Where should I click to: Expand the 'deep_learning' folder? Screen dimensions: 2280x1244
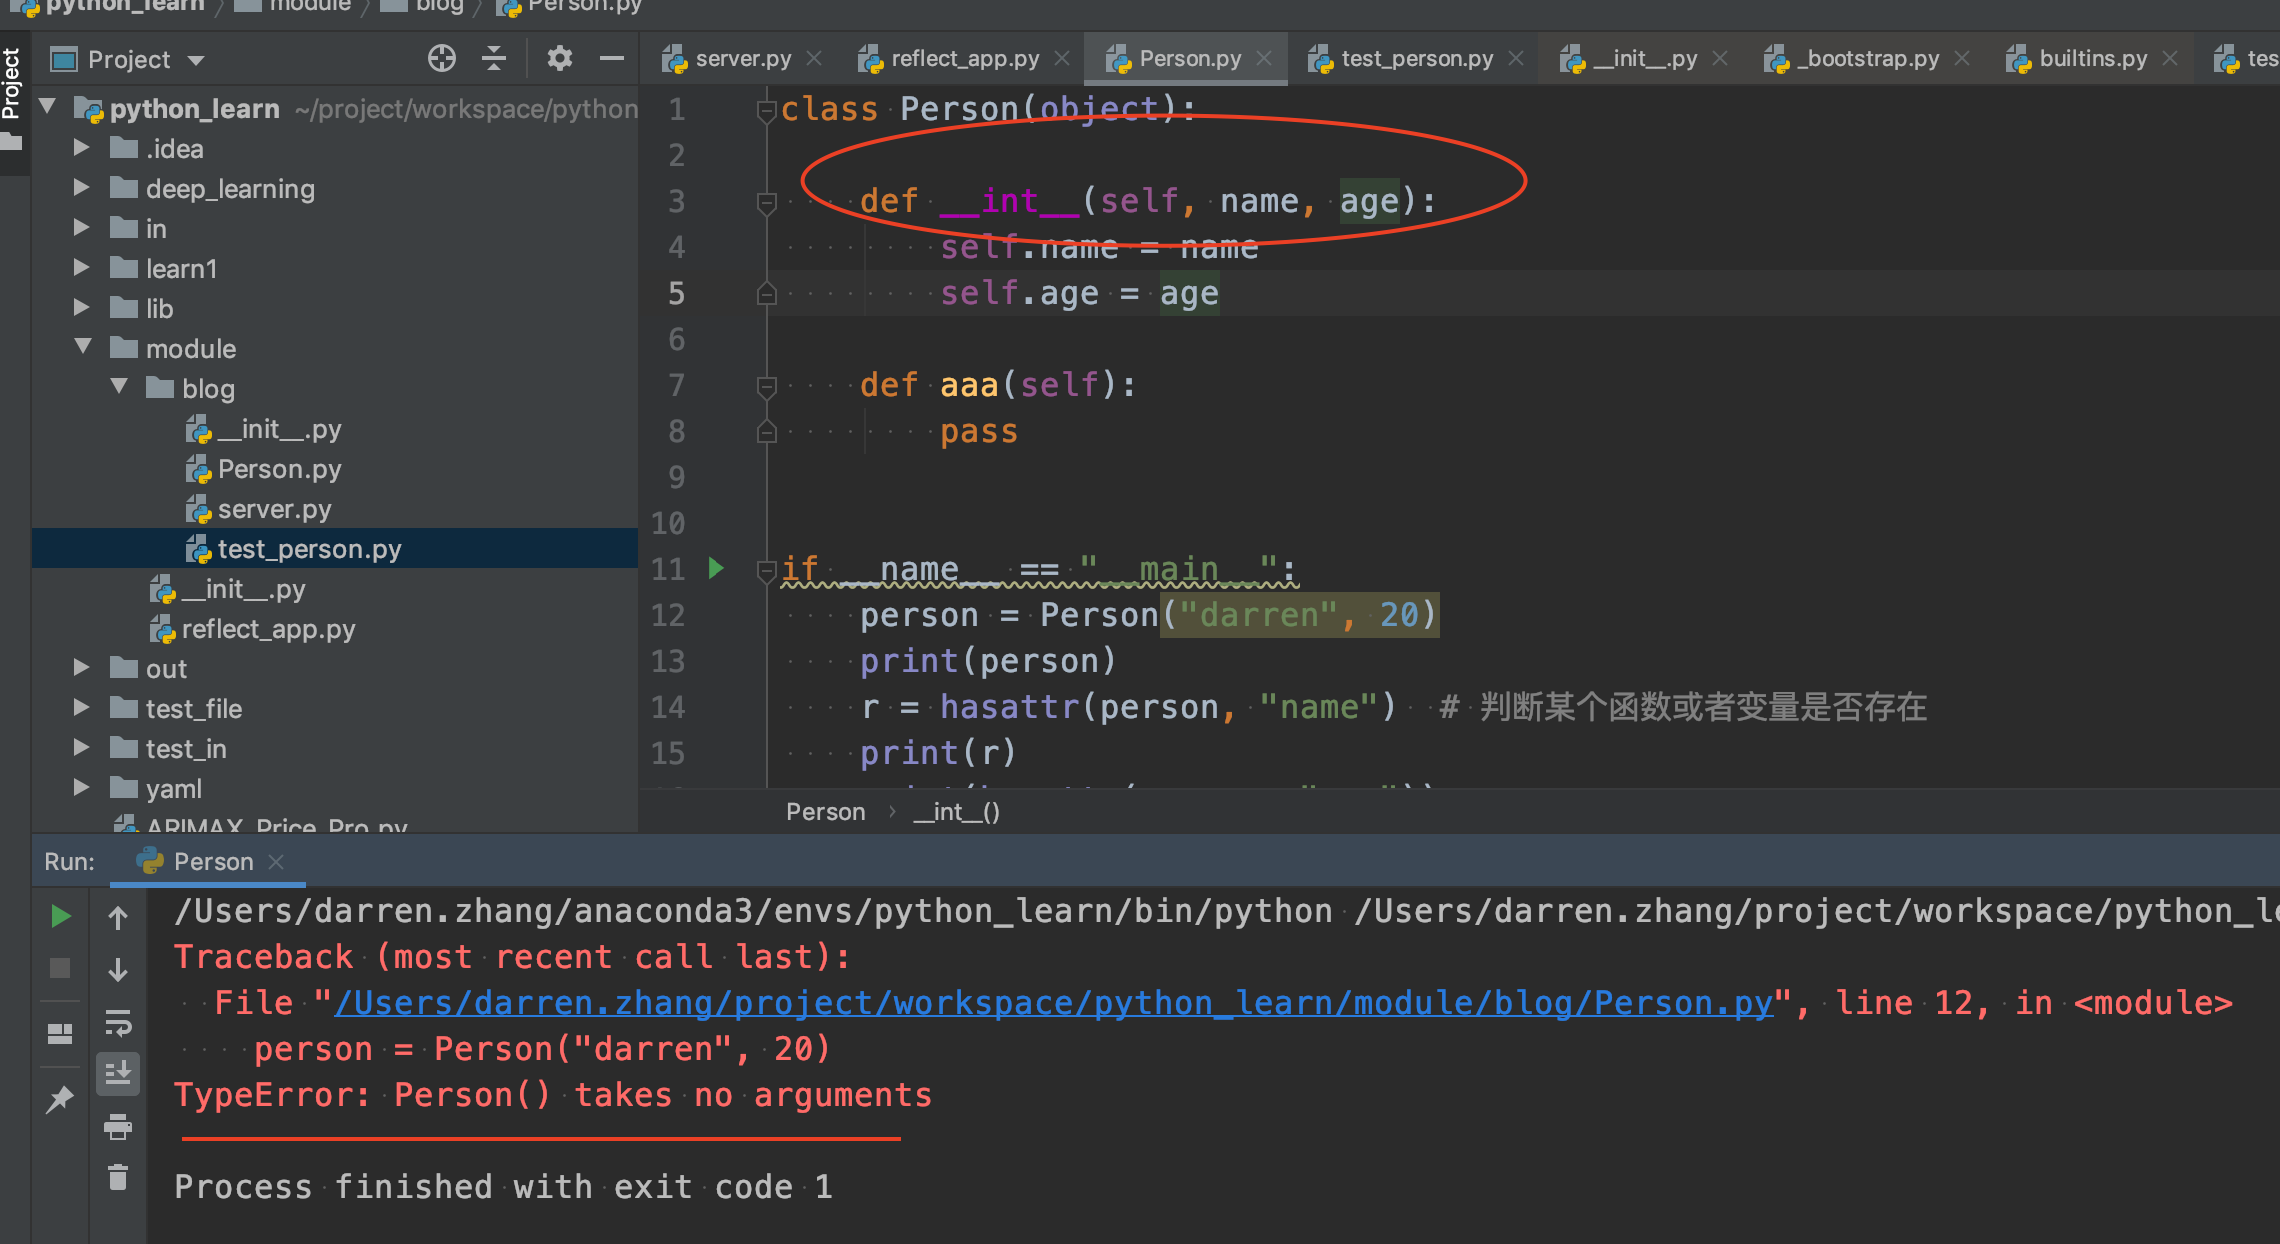tap(81, 188)
